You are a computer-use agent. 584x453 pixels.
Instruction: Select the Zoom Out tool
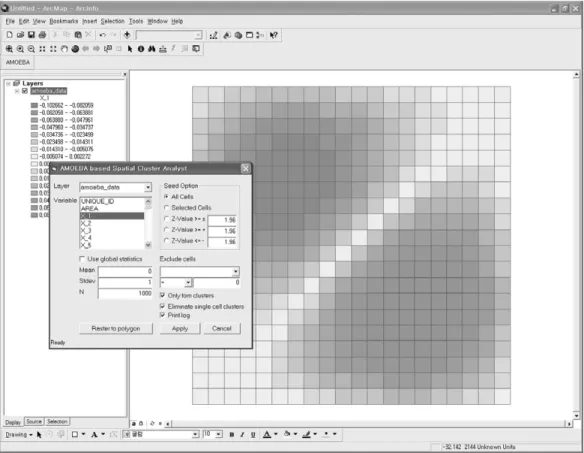point(31,49)
